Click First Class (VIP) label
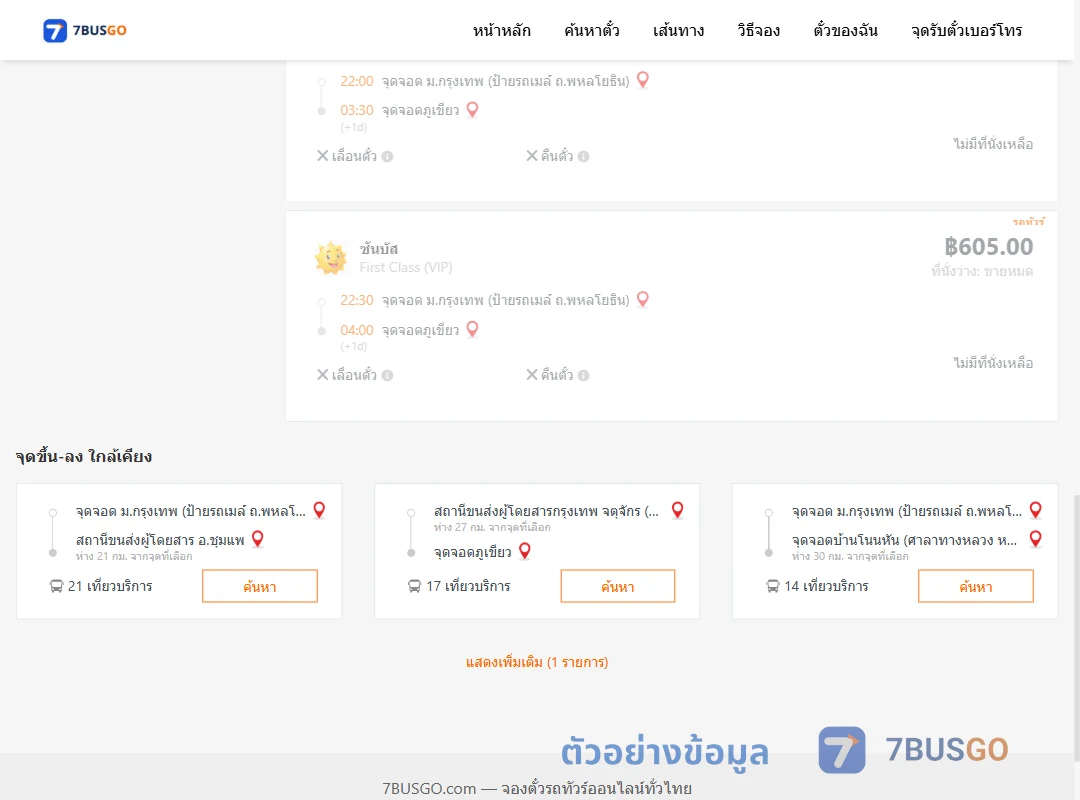The width and height of the screenshot is (1080, 800). (406, 267)
